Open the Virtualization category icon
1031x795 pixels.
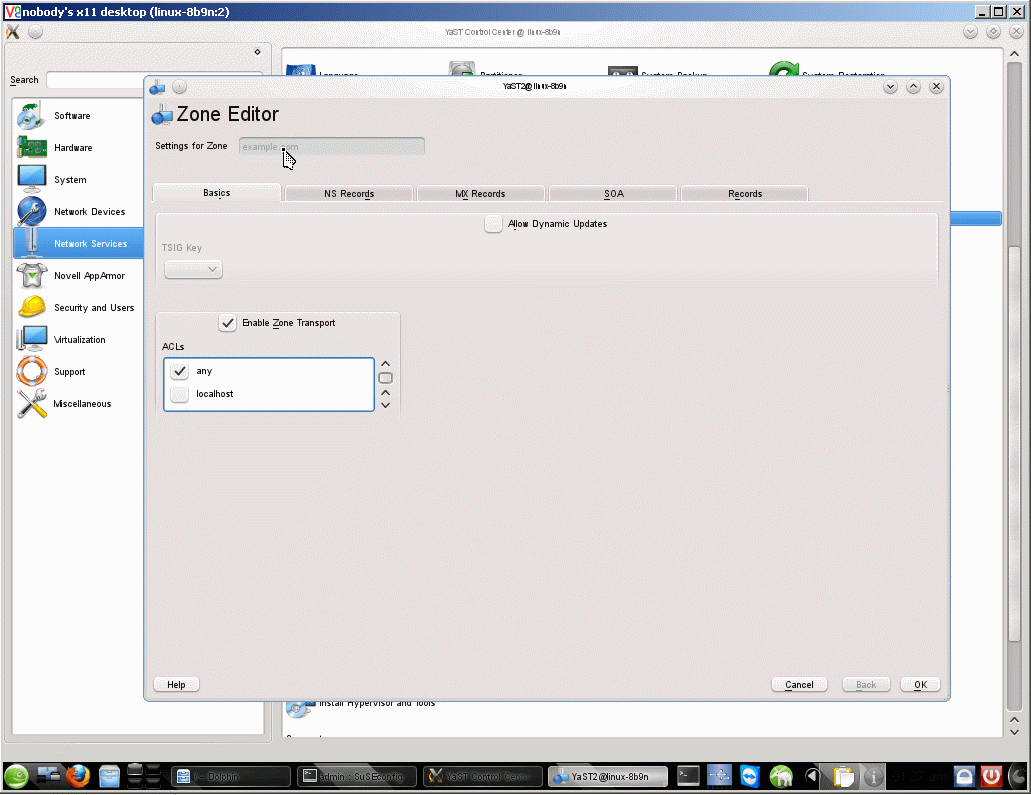[32, 339]
